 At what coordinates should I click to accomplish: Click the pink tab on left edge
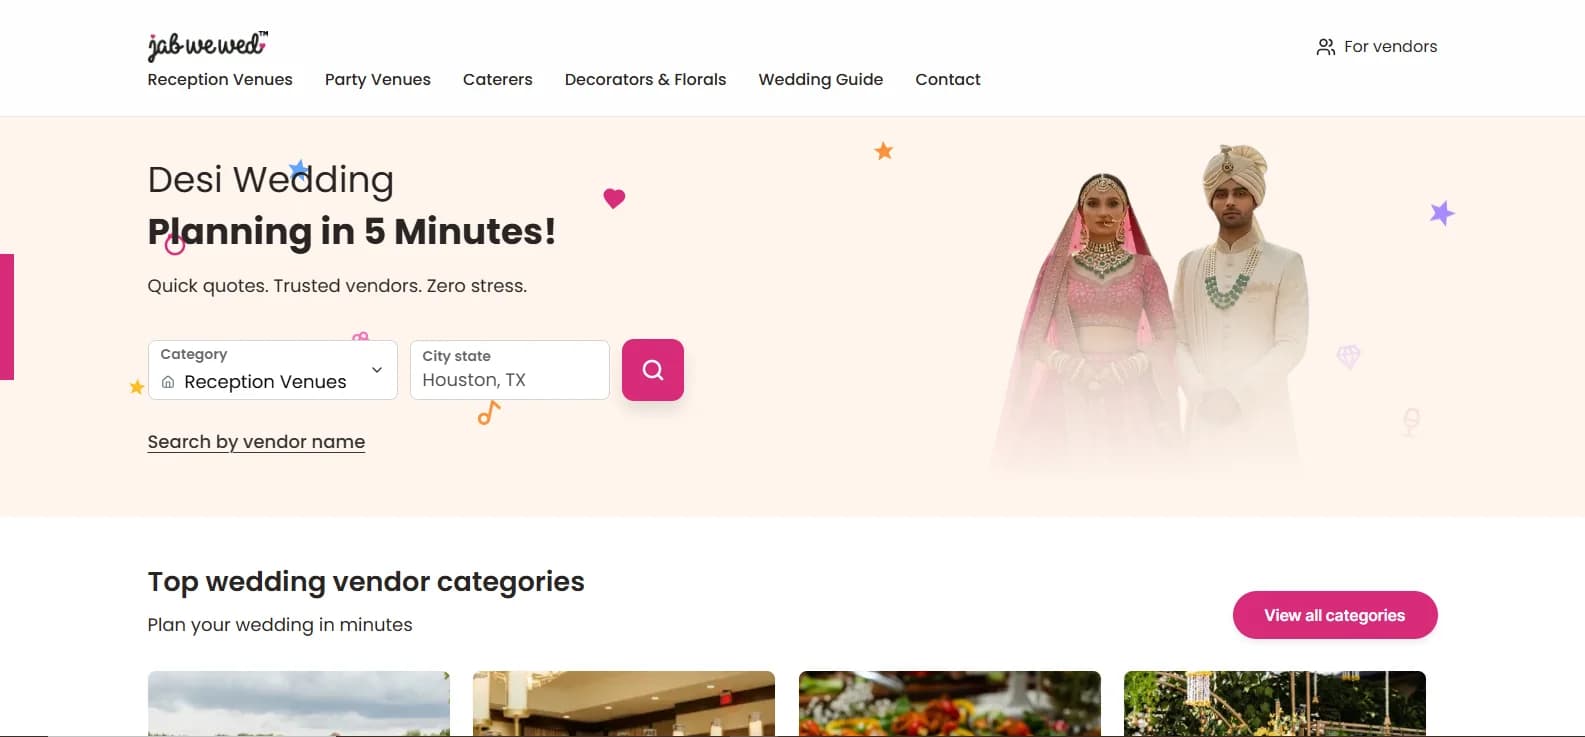click(x=7, y=317)
